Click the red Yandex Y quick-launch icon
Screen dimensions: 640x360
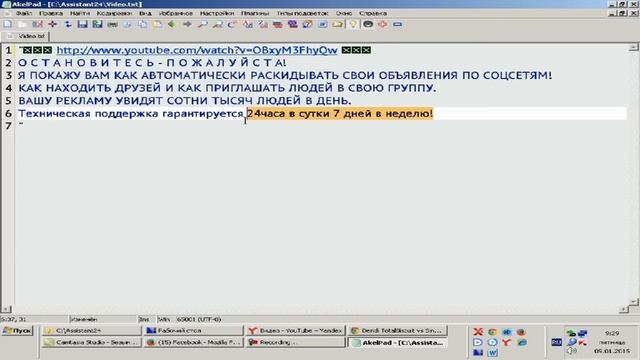[x=506, y=342]
